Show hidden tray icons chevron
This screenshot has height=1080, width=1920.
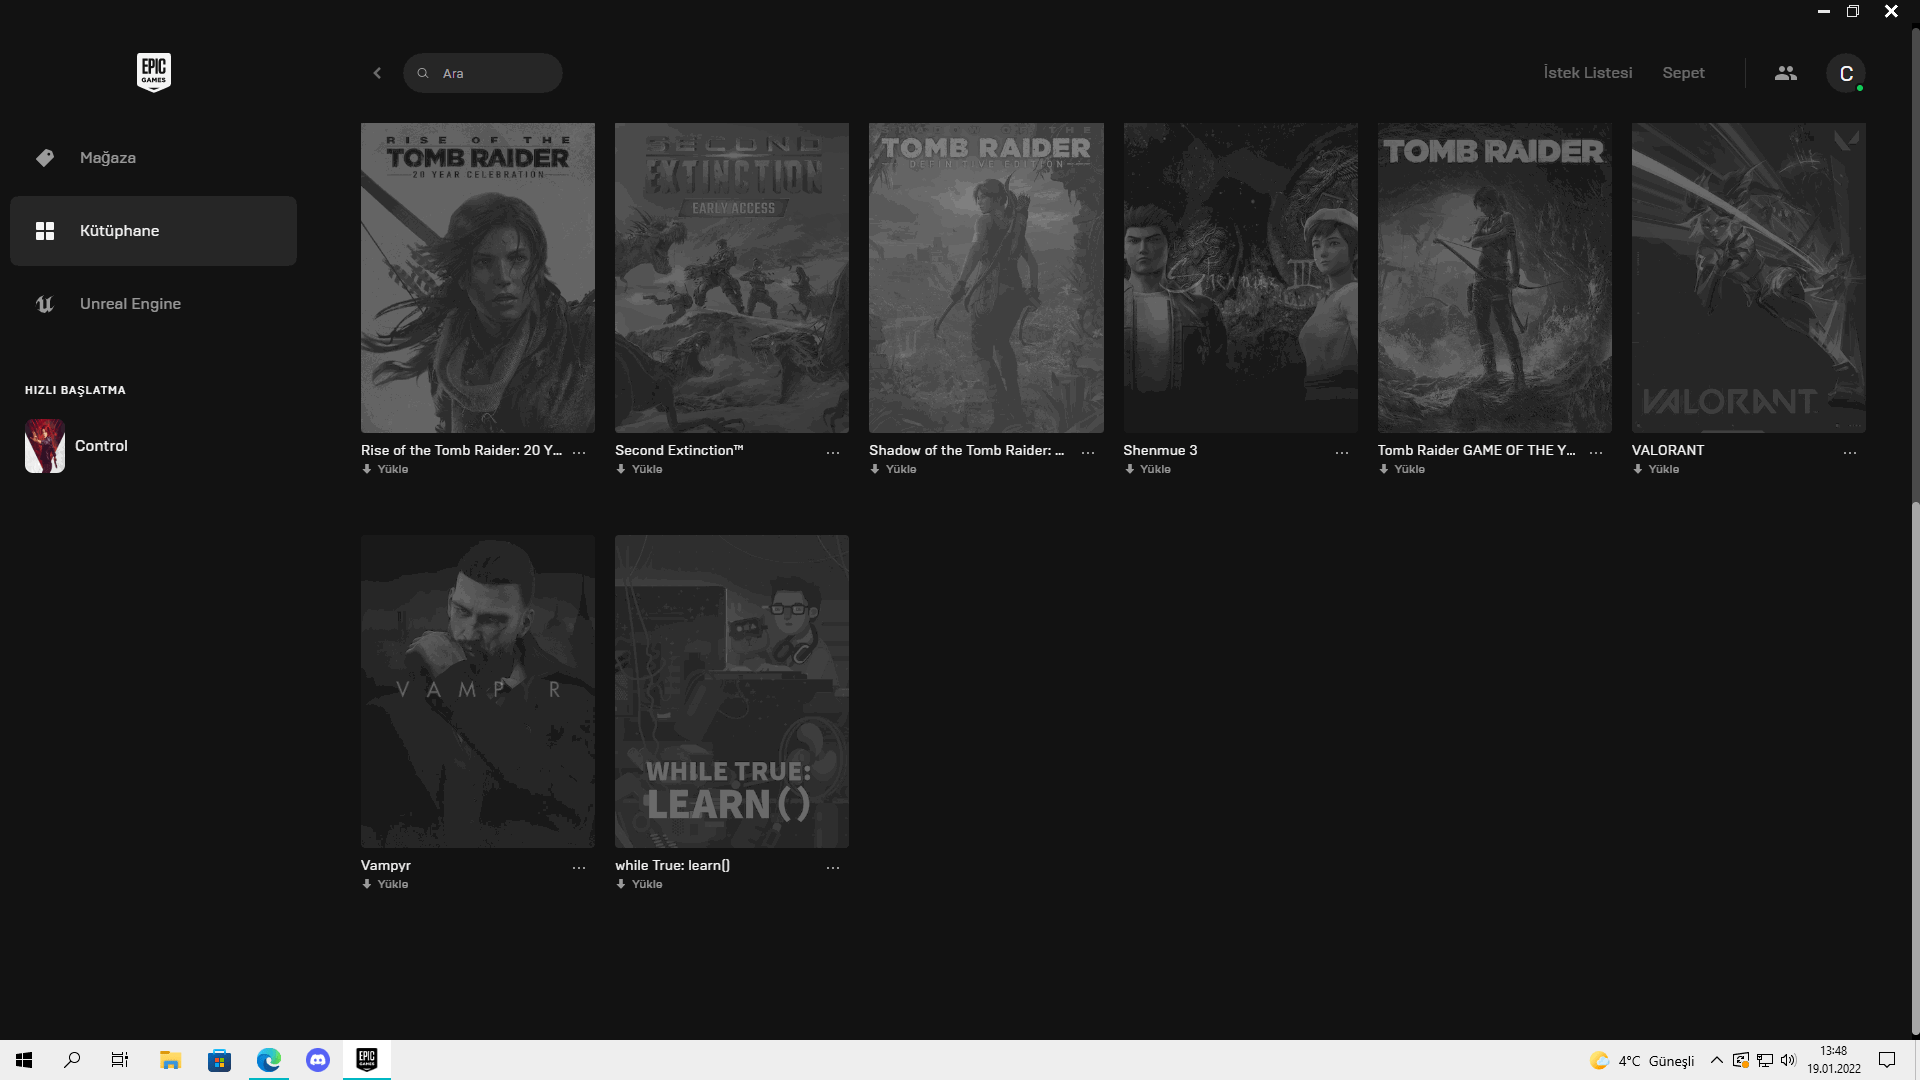(x=1717, y=1060)
